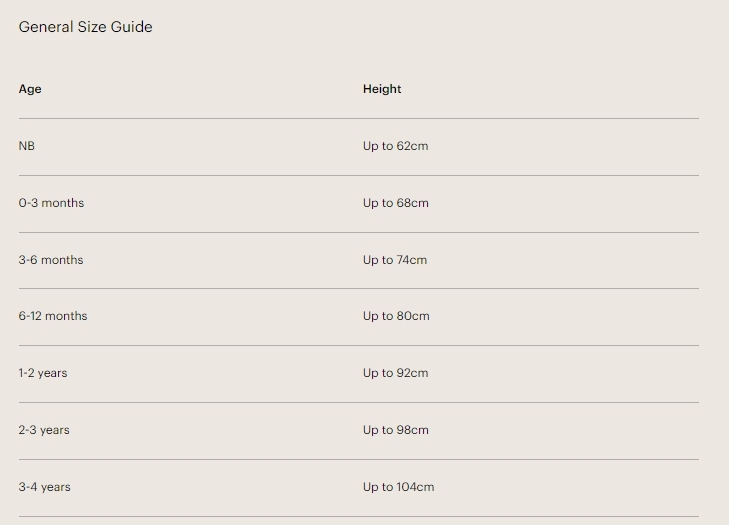Click the Up to 98cm height value
The width and height of the screenshot is (729, 525).
(x=395, y=430)
